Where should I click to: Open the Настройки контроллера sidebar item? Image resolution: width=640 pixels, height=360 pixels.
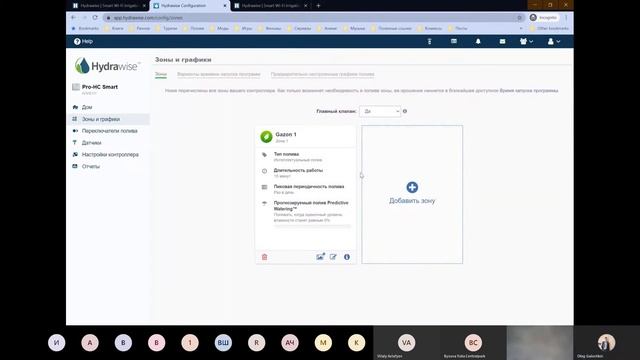(110, 155)
